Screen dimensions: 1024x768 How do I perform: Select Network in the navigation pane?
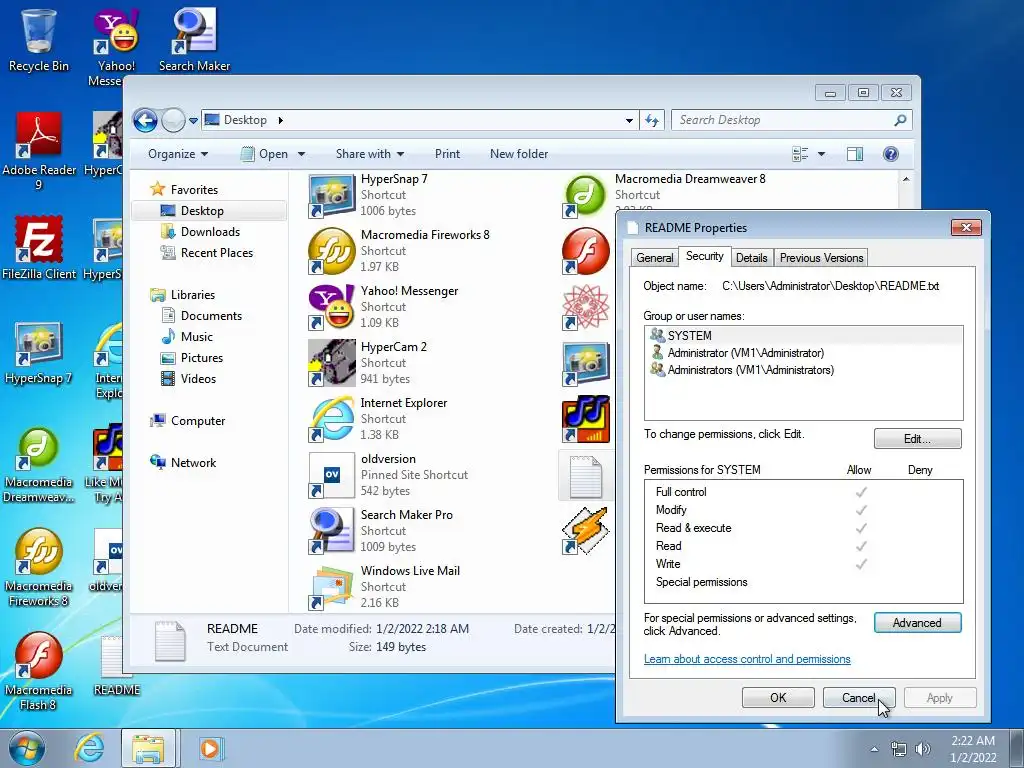pyautogui.click(x=183, y=463)
